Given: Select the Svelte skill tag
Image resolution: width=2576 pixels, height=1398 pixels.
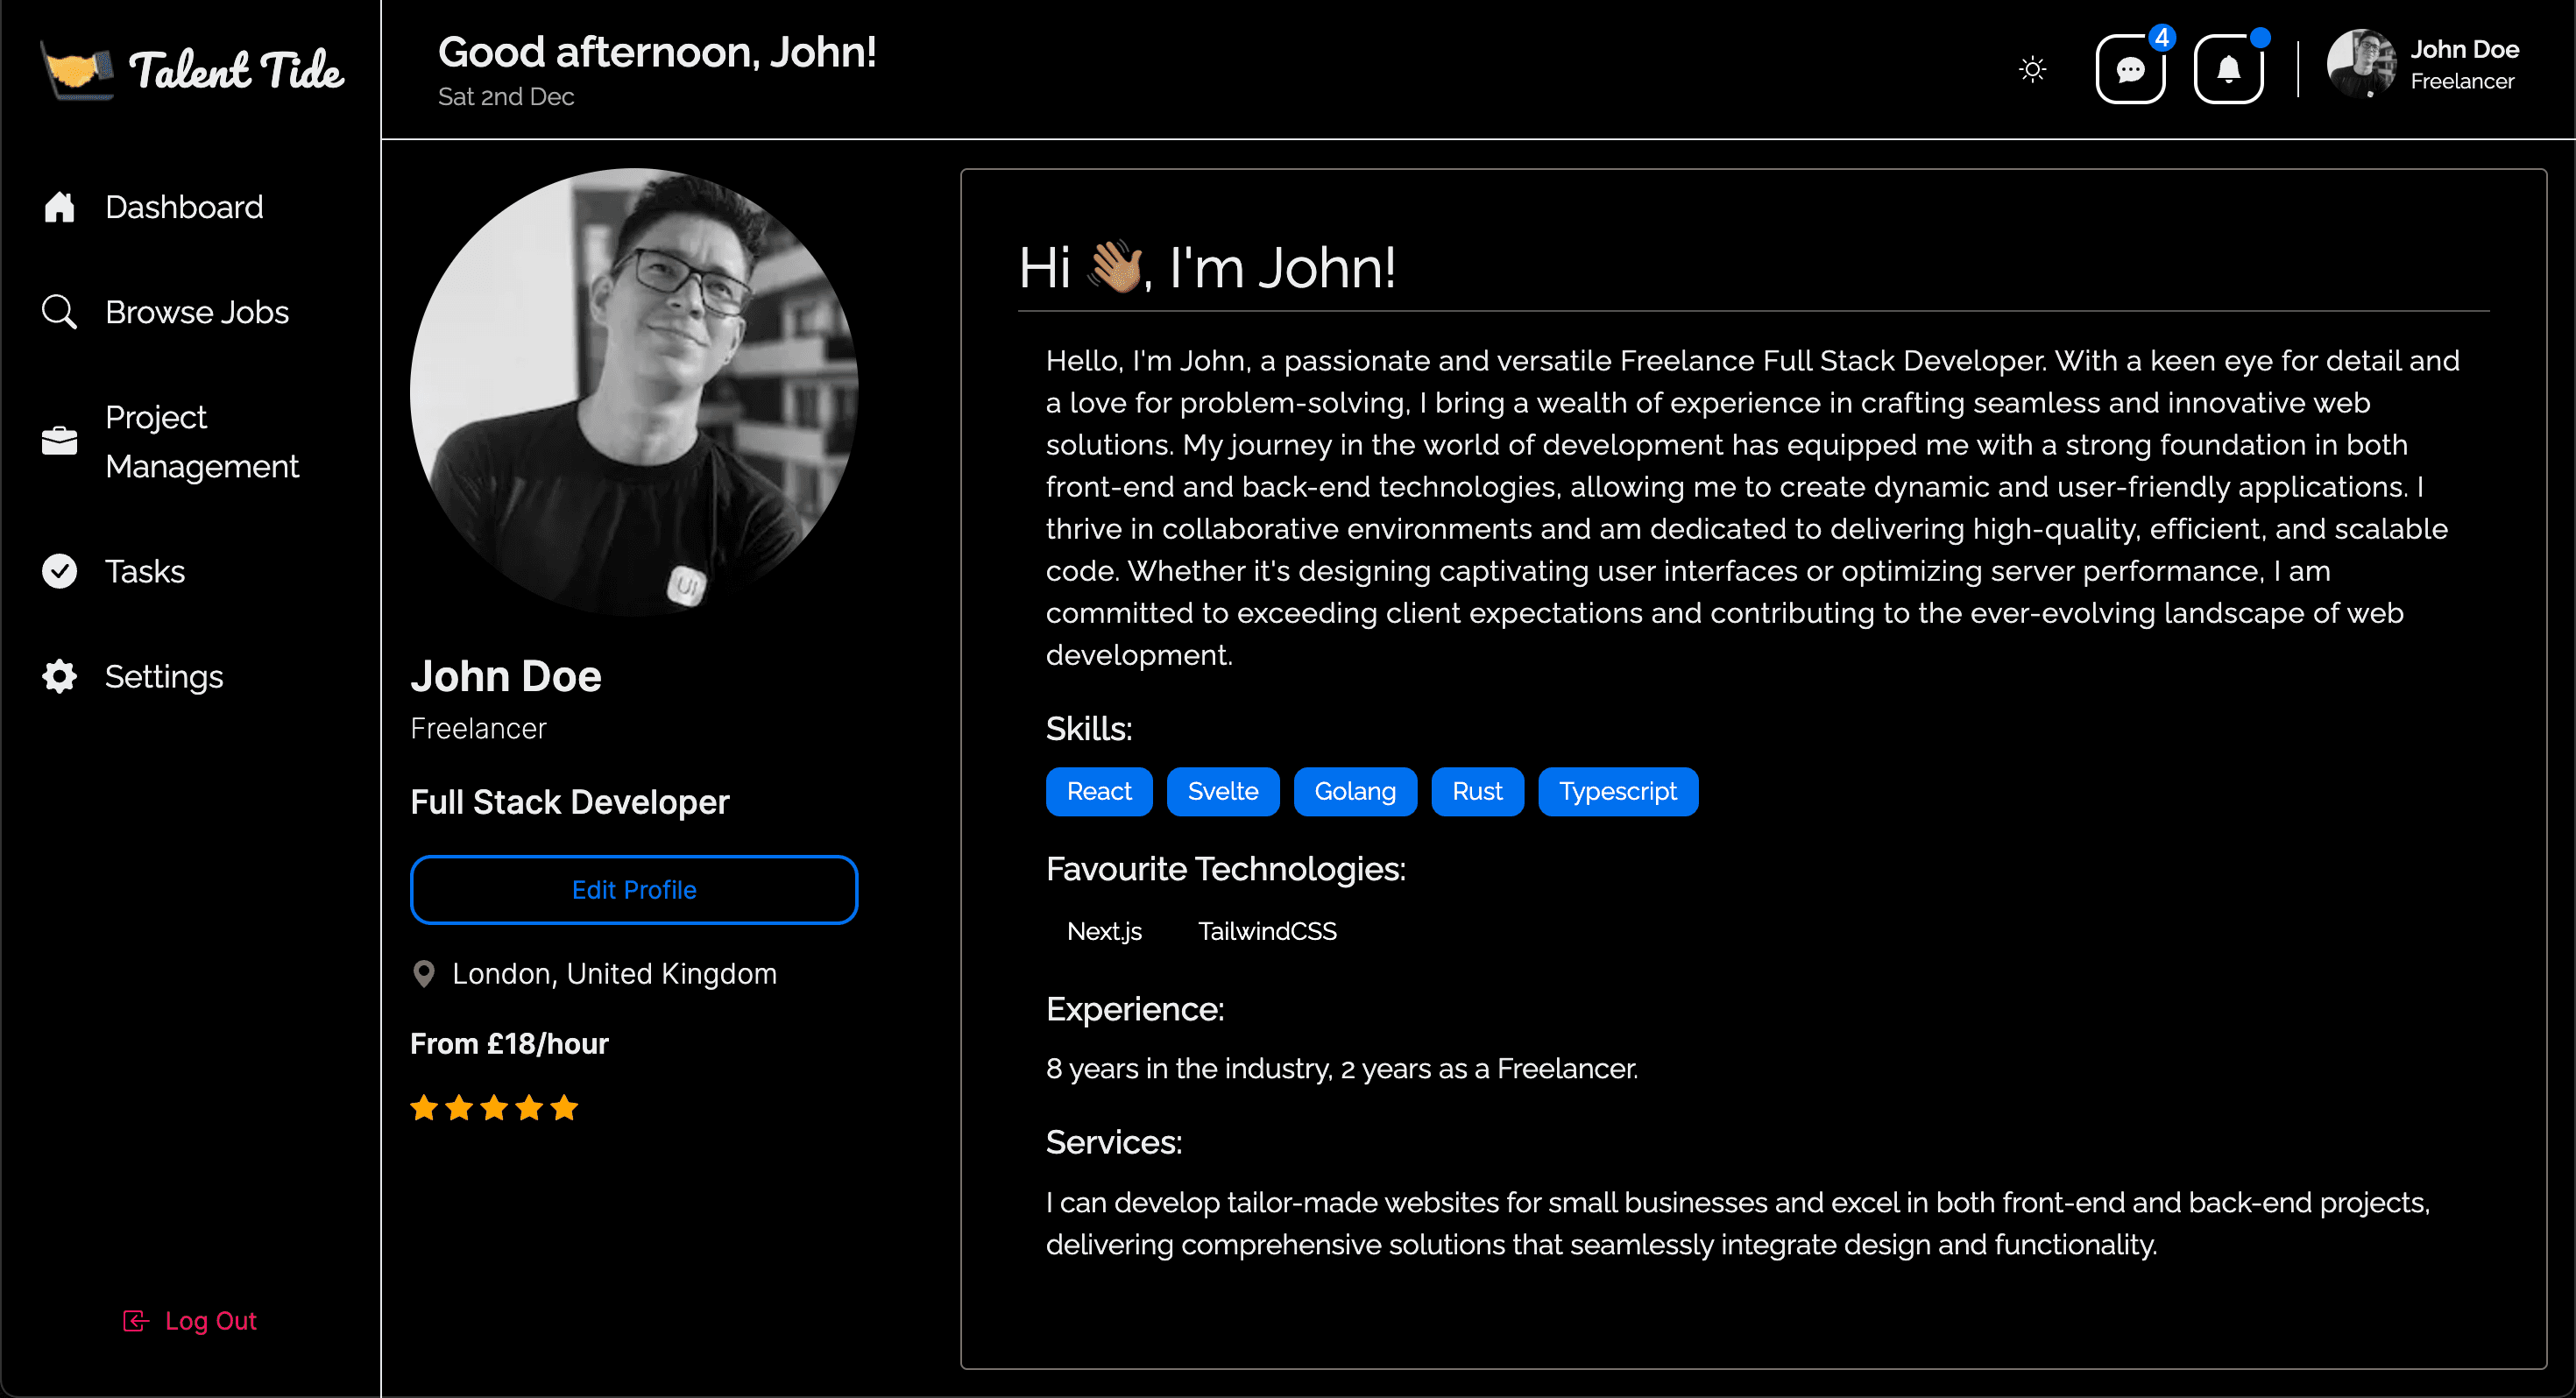Looking at the screenshot, I should 1223,792.
